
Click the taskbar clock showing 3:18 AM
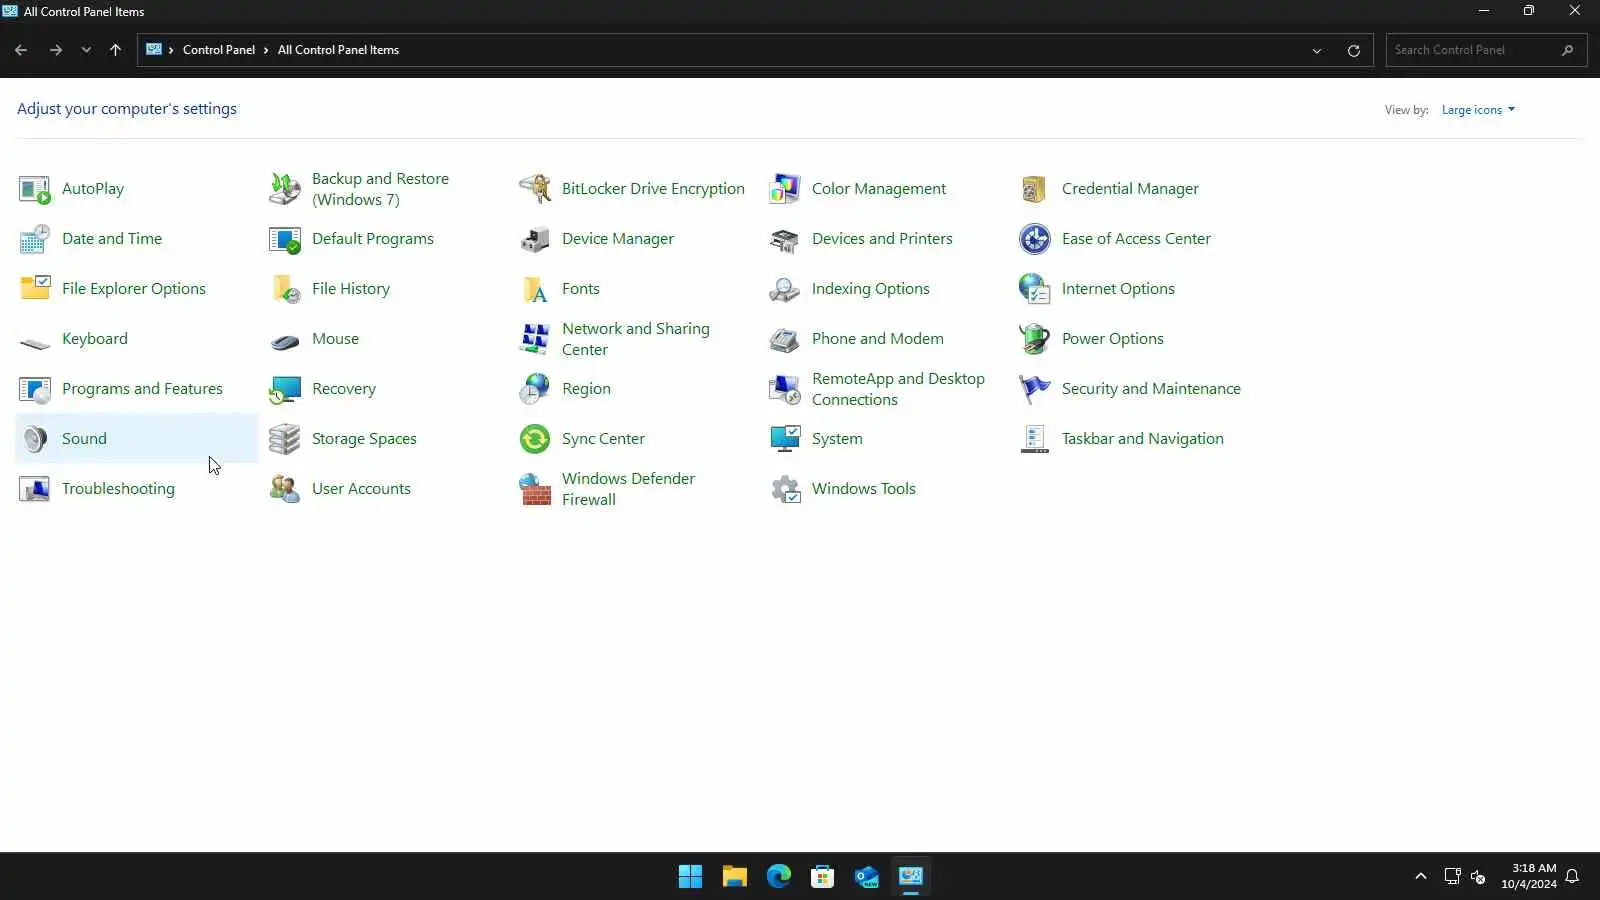tap(1529, 876)
